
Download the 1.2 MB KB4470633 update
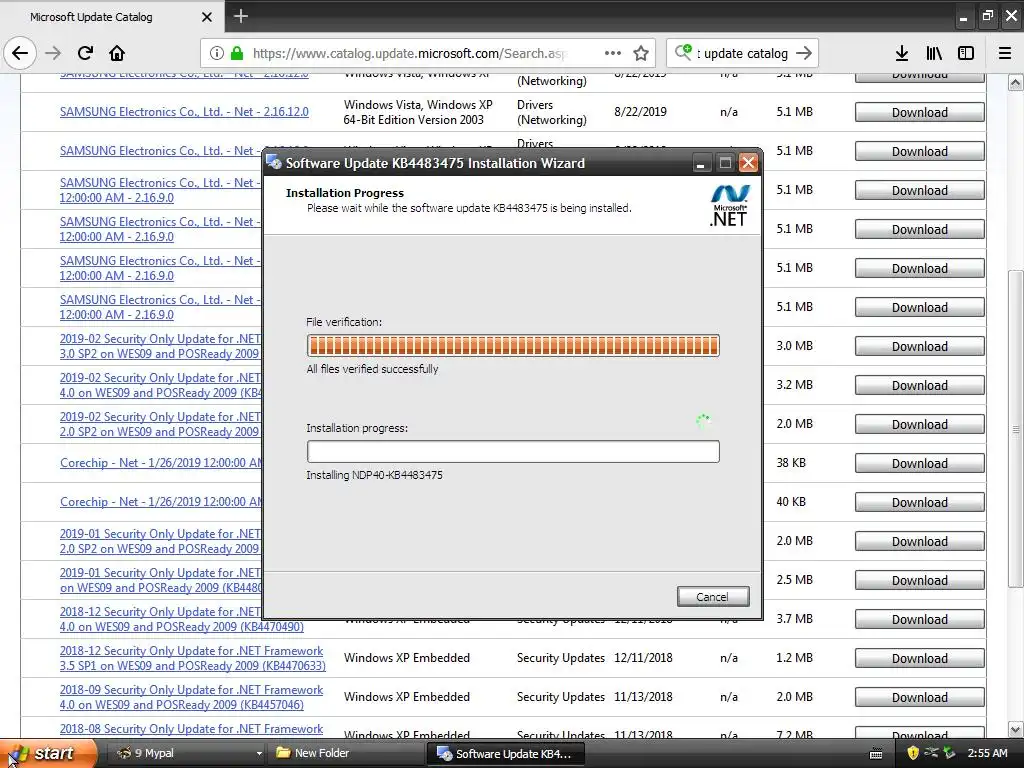click(920, 658)
